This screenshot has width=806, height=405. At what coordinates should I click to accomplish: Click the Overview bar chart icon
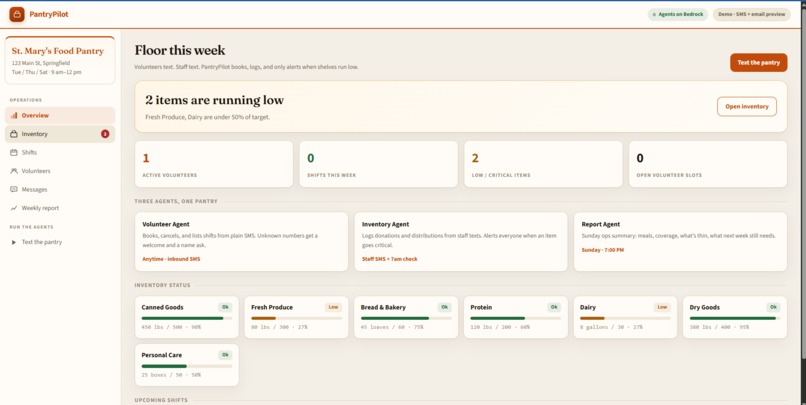click(14, 116)
